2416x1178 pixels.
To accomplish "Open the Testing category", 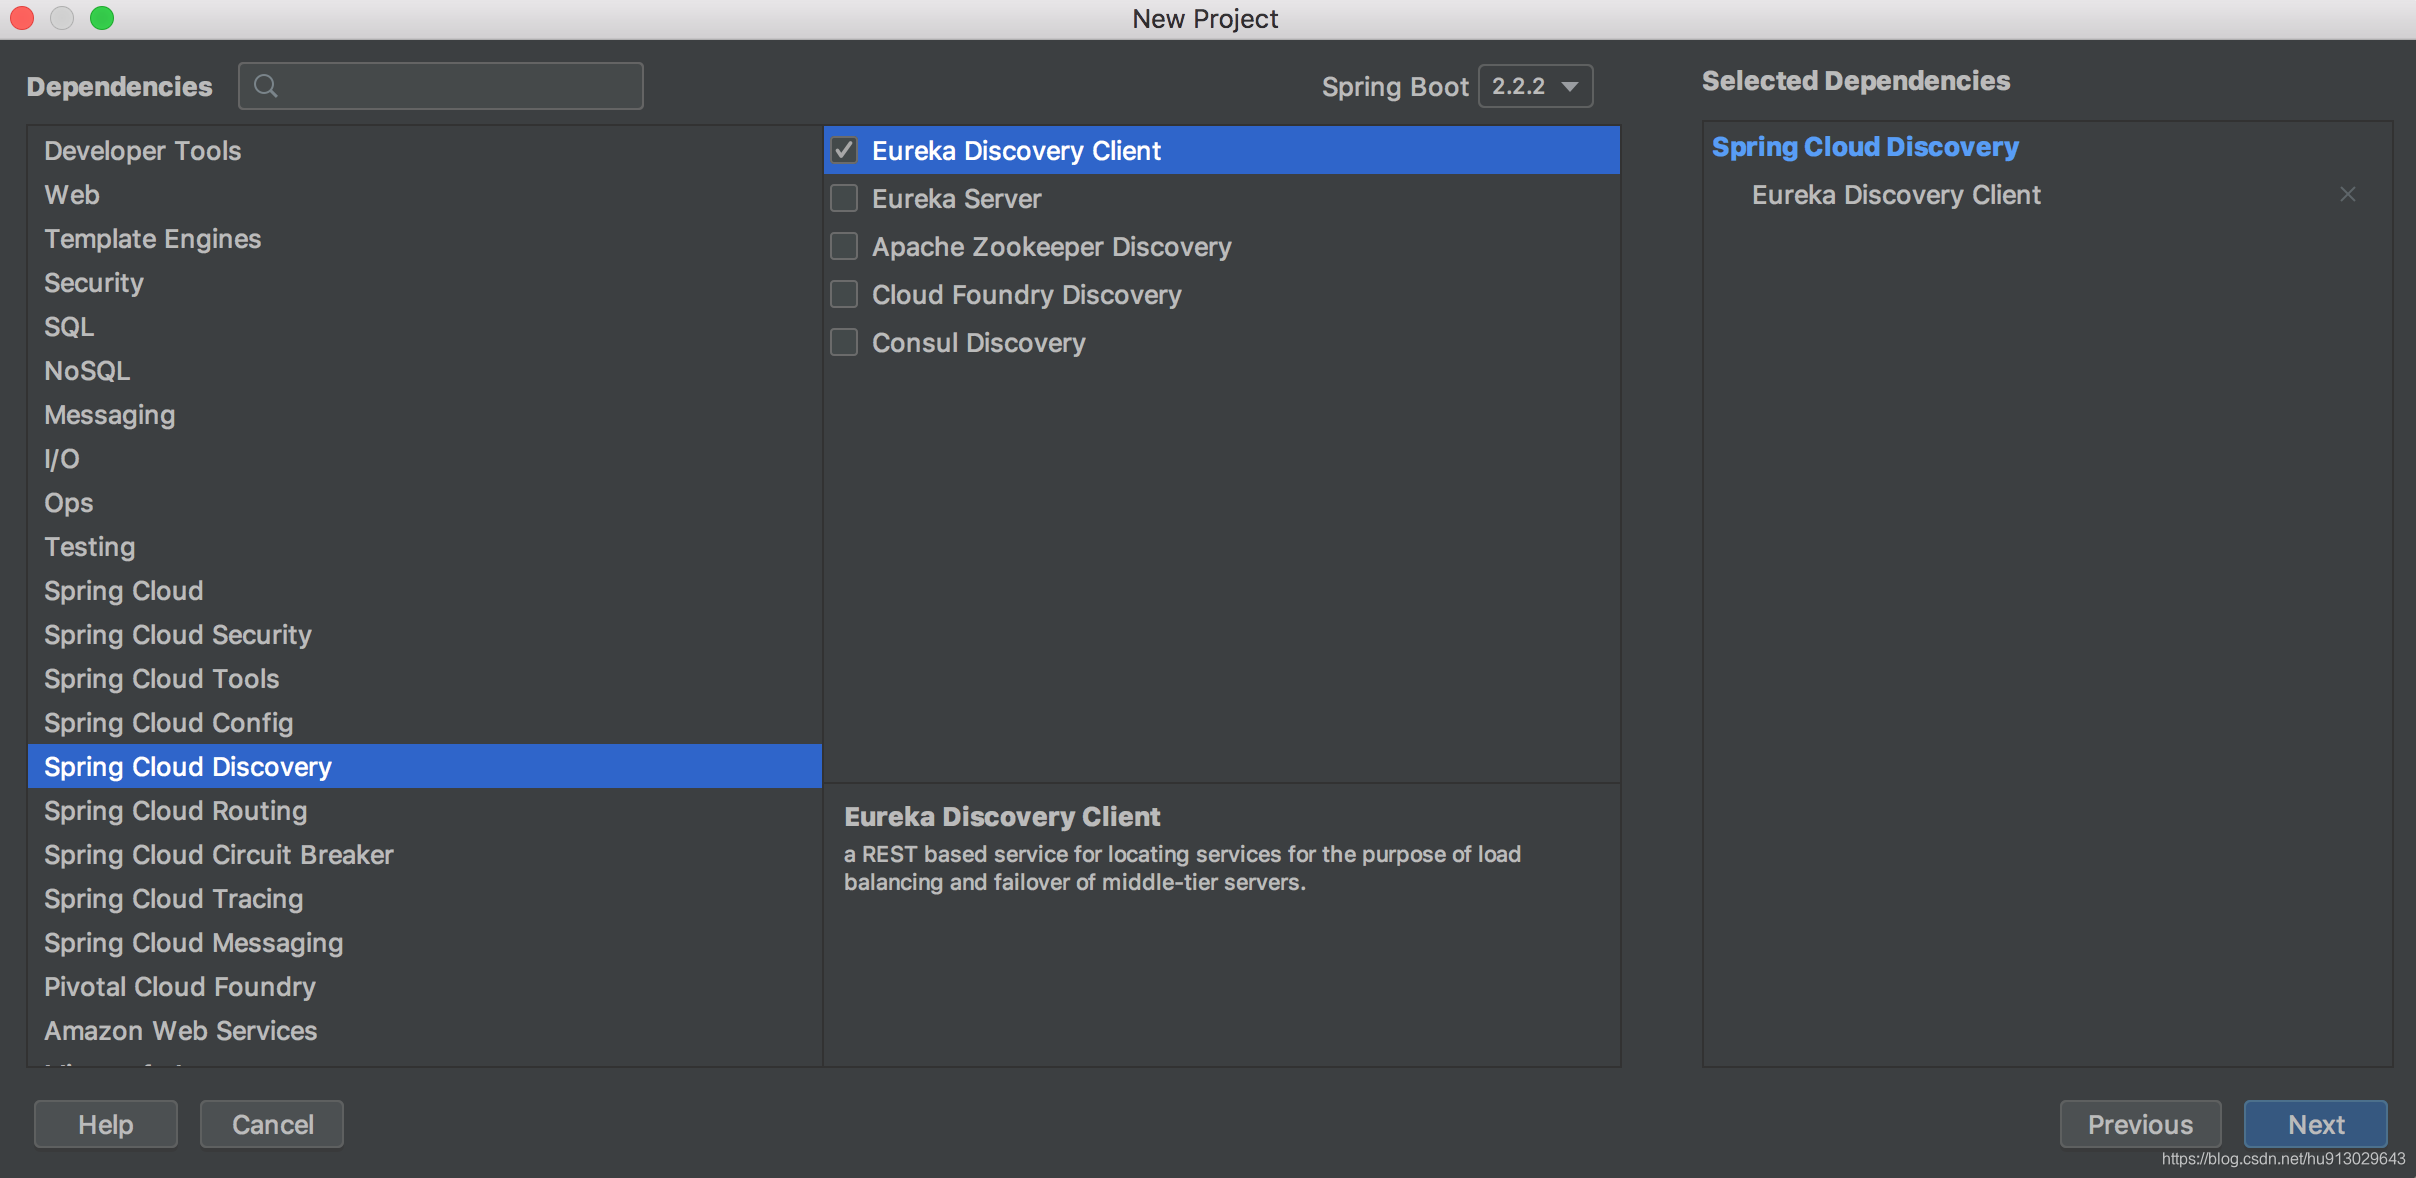I will click(x=425, y=546).
